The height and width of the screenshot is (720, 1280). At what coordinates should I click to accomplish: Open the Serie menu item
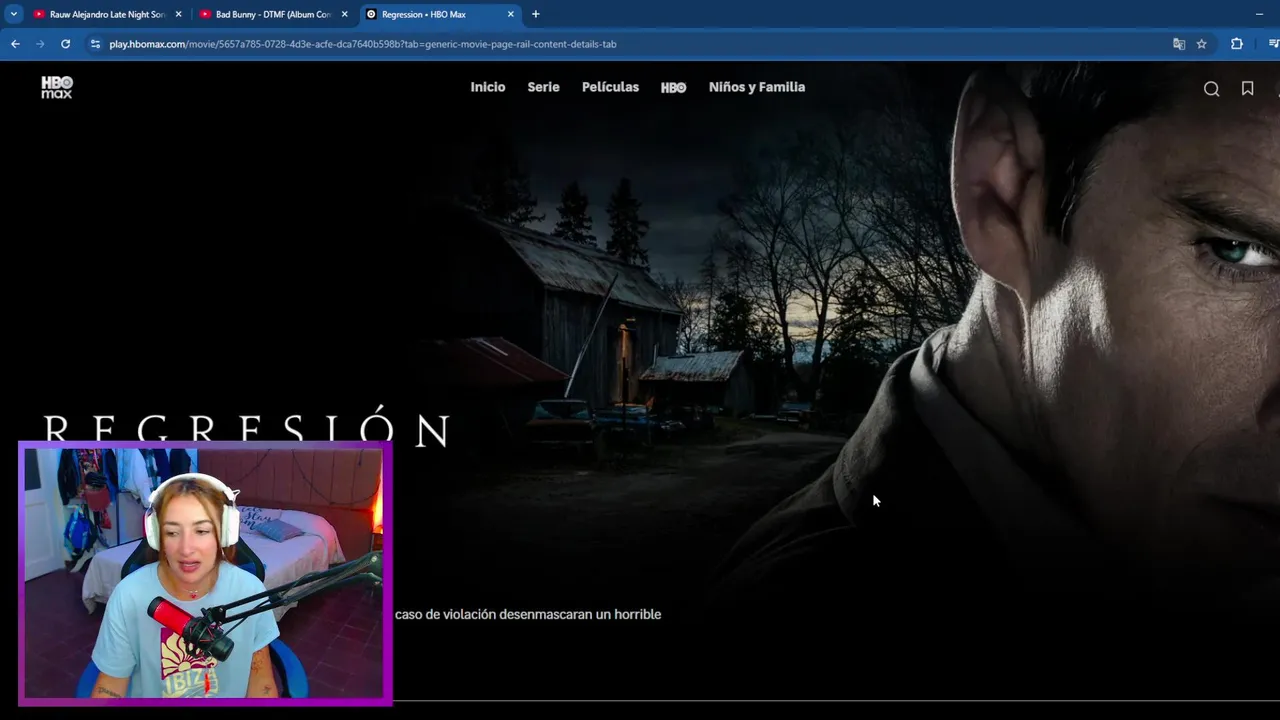coord(544,87)
